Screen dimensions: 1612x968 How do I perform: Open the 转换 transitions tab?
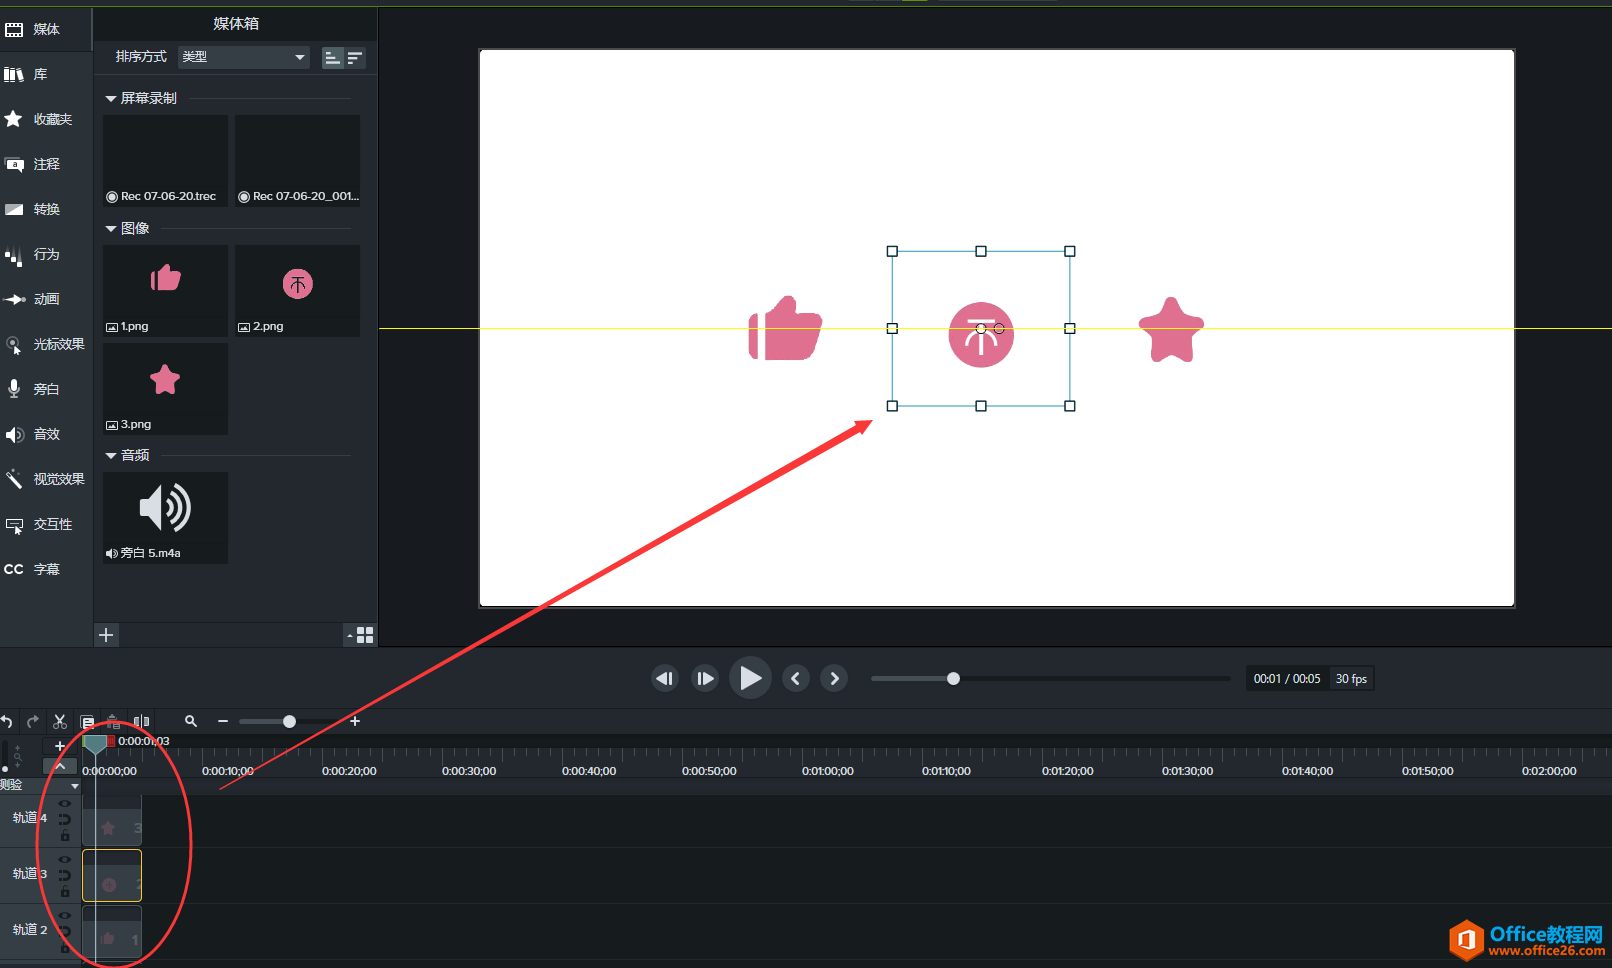point(46,209)
